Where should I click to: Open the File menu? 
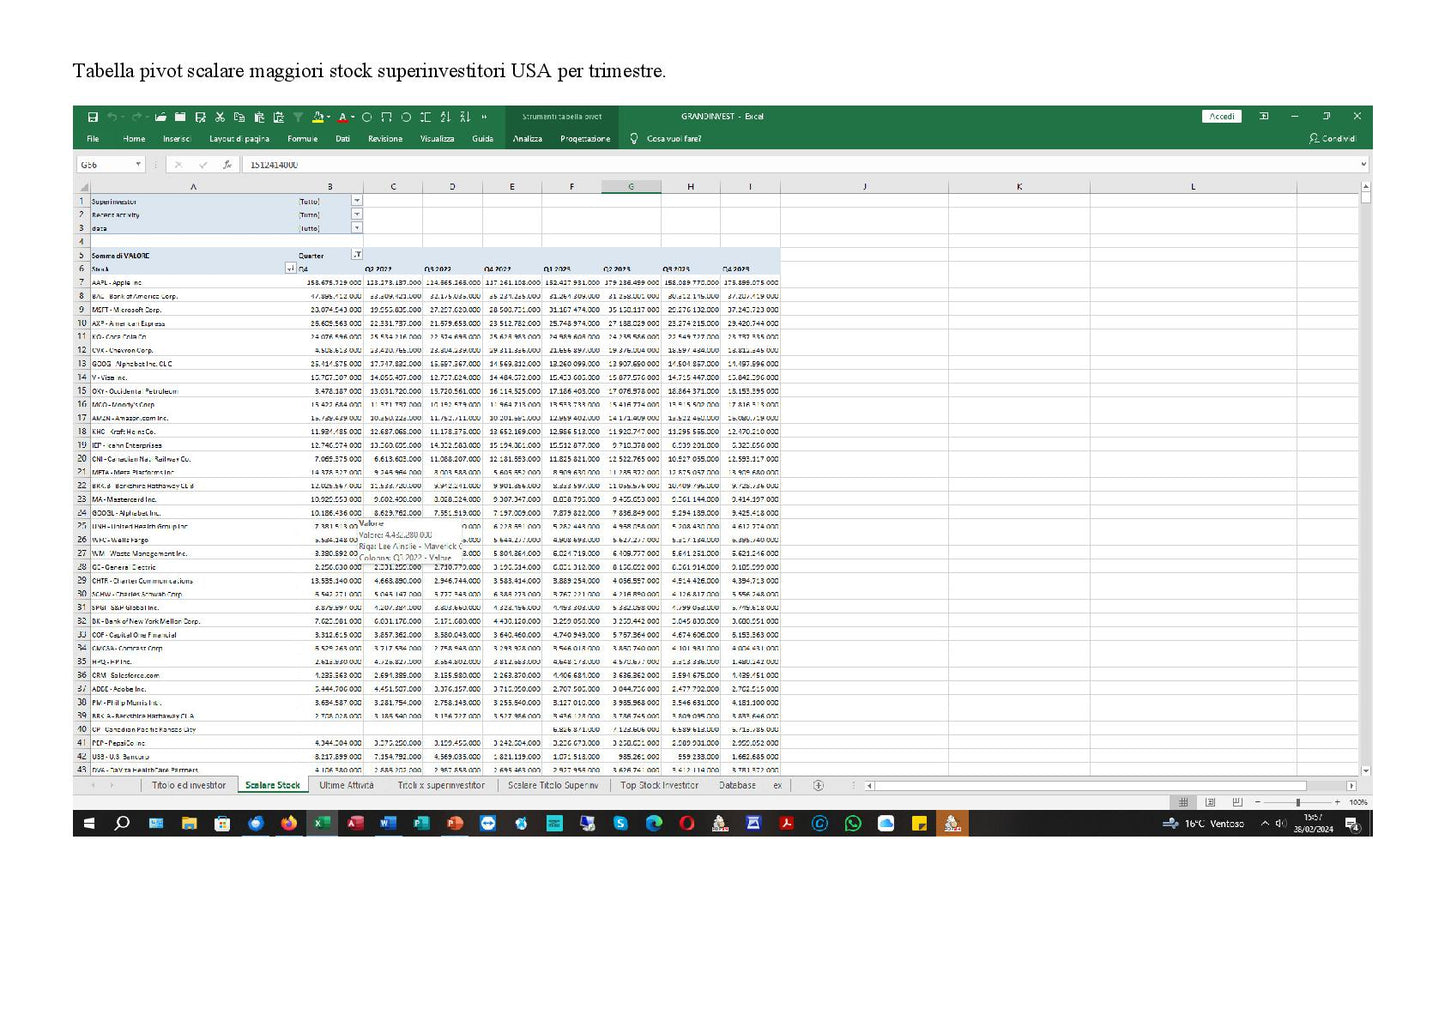(93, 139)
